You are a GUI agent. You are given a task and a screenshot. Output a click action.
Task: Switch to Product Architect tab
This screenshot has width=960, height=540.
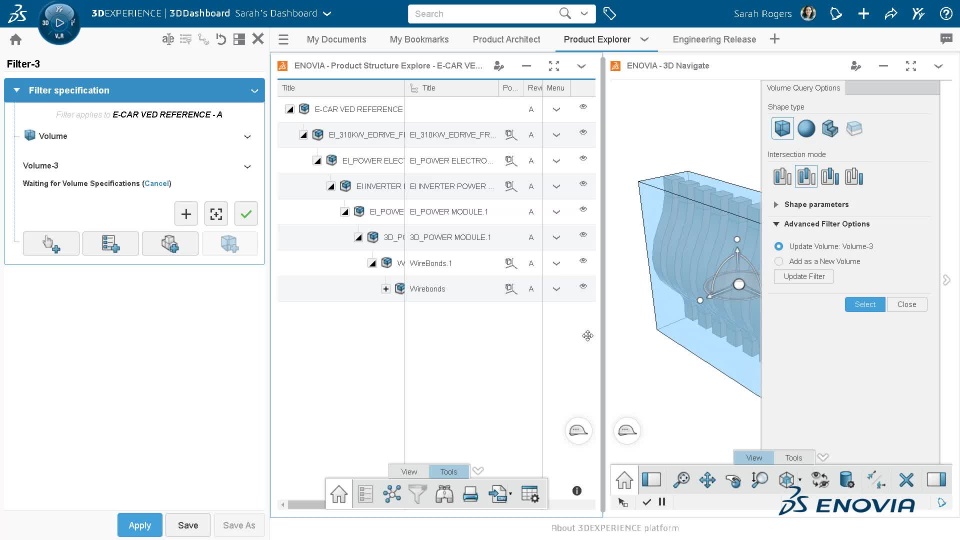click(506, 39)
